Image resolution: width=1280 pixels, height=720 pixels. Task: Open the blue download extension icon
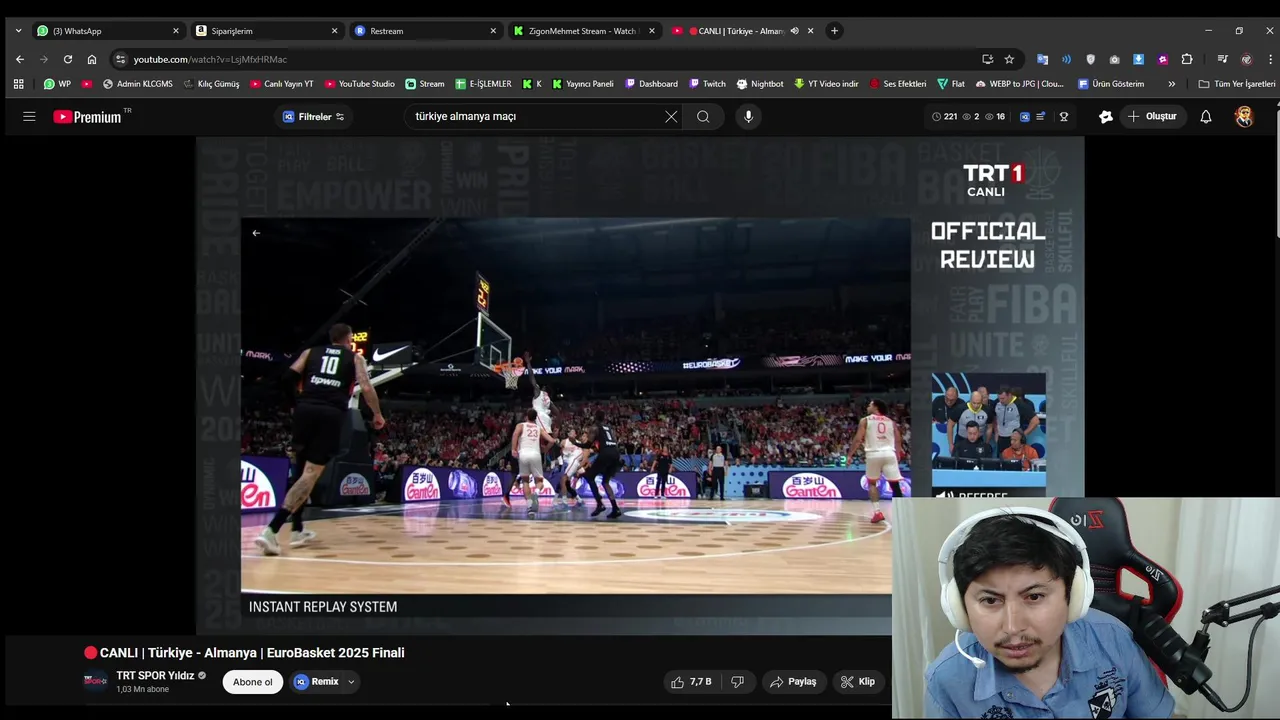click(1139, 59)
